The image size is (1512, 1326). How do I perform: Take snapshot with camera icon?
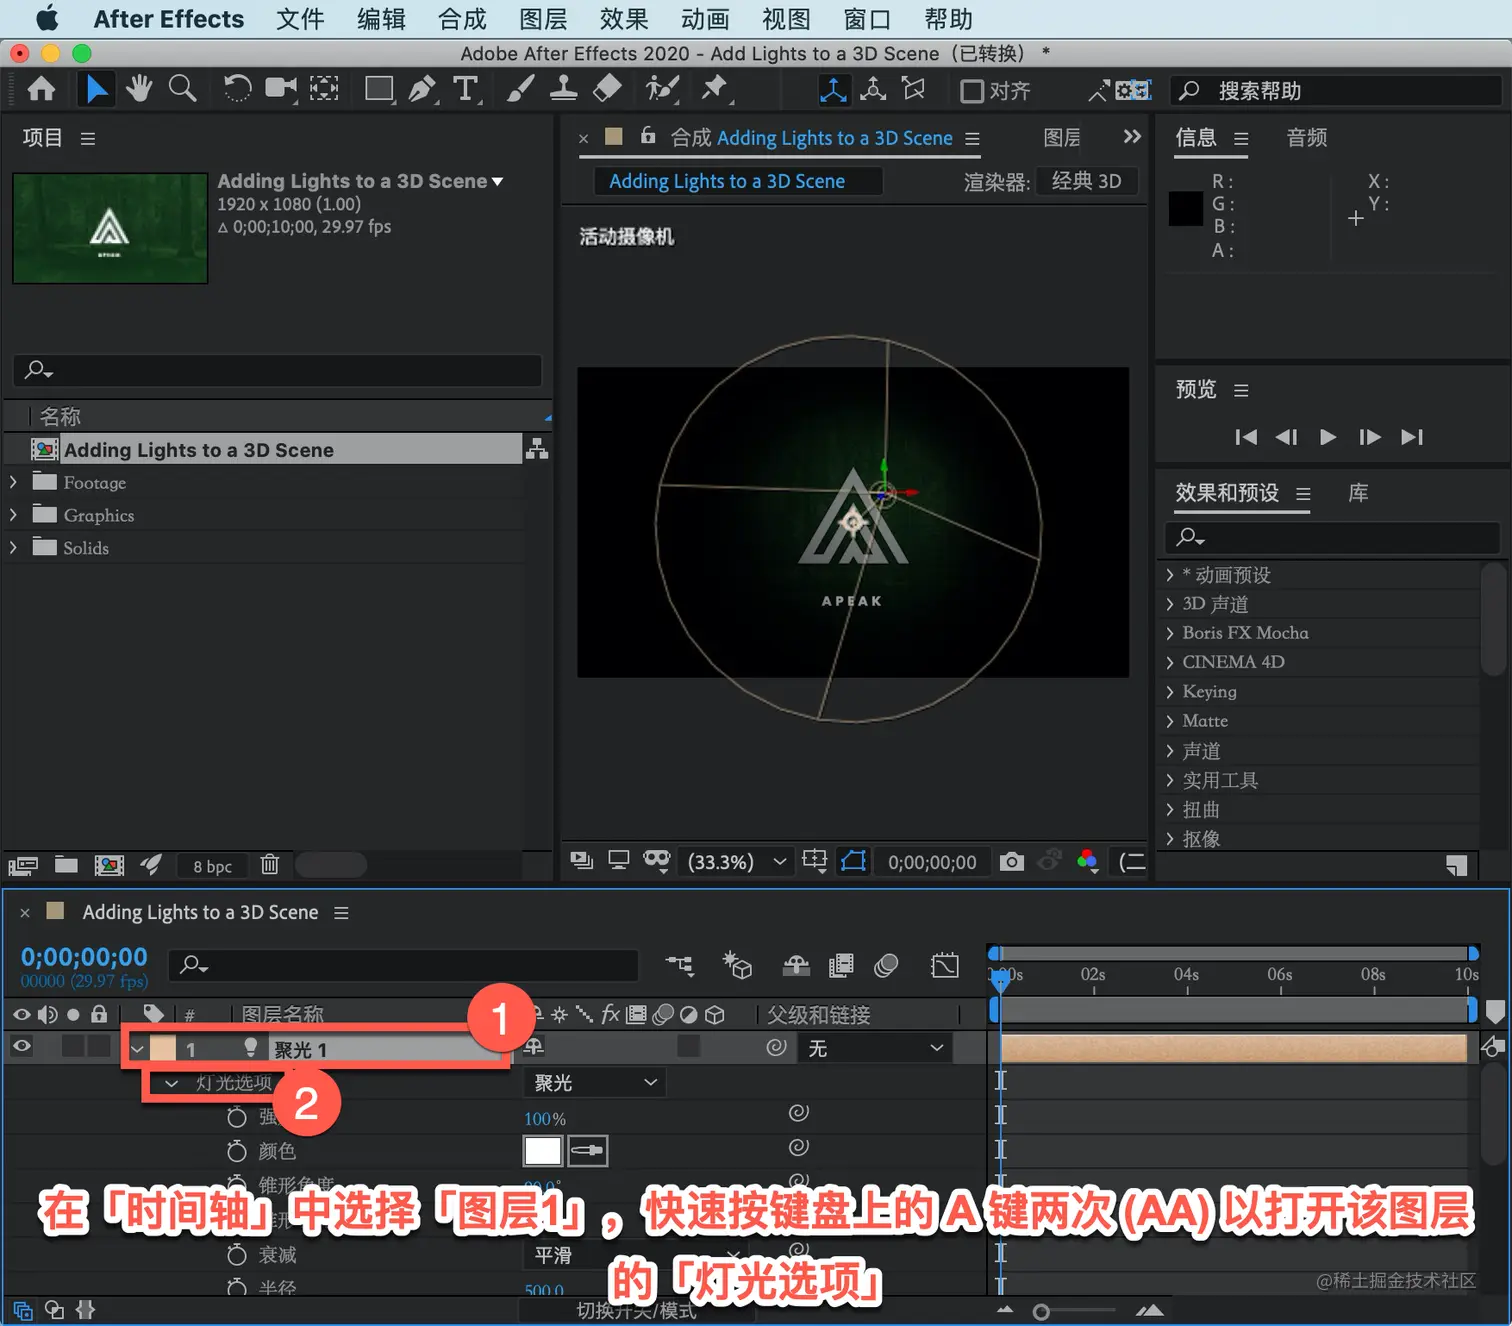tap(1012, 862)
